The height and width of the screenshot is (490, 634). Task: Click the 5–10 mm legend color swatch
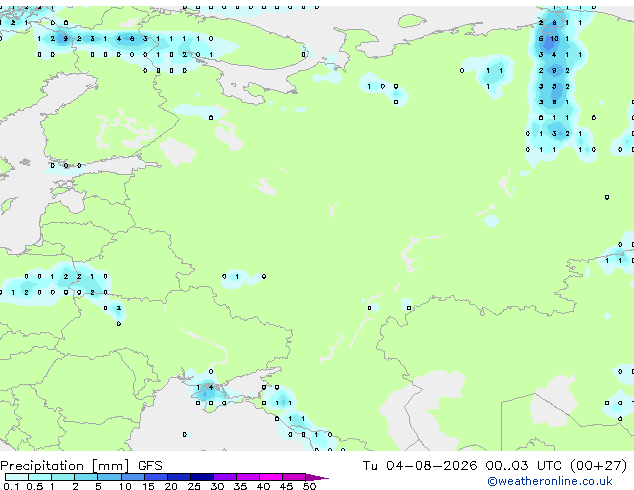[109, 477]
